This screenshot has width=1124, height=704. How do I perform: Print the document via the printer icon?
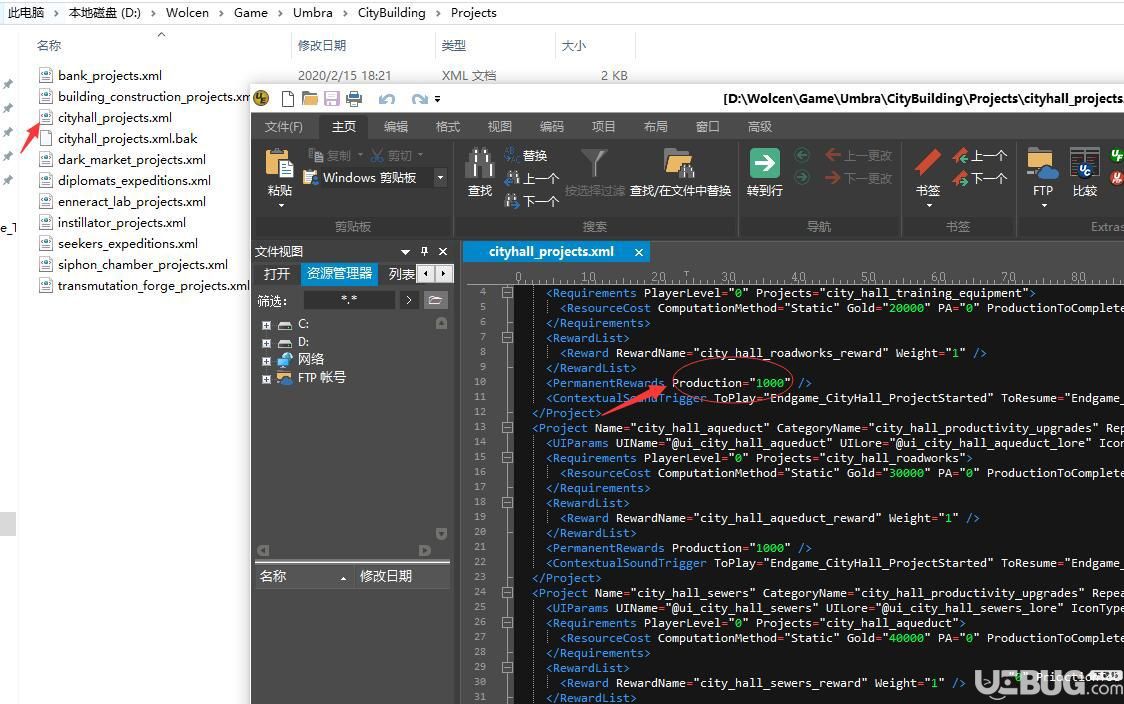point(354,98)
